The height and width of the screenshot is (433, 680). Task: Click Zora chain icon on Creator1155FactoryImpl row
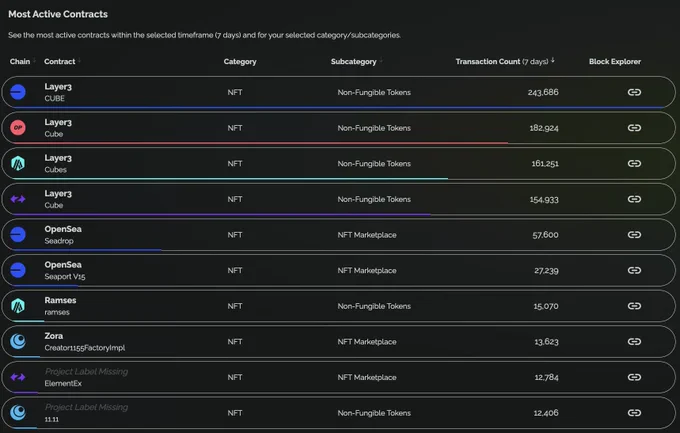click(x=18, y=341)
